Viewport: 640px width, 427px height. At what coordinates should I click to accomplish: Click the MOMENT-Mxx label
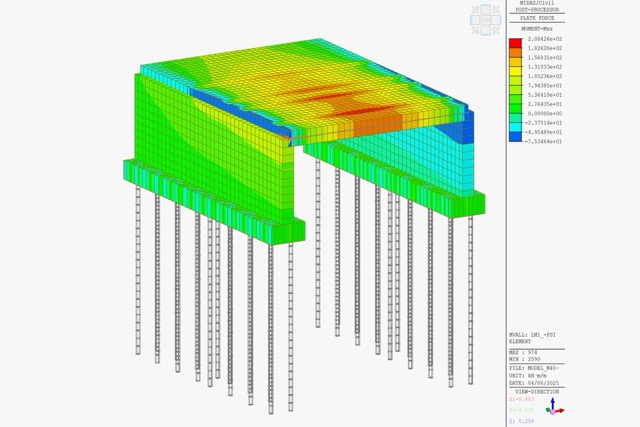pyautogui.click(x=537, y=29)
